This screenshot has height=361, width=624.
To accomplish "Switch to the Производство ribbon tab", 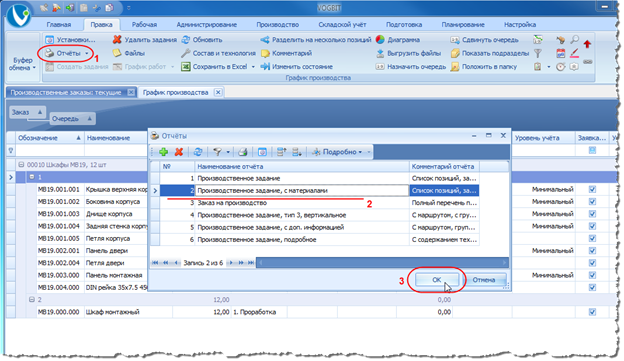I will (x=277, y=25).
